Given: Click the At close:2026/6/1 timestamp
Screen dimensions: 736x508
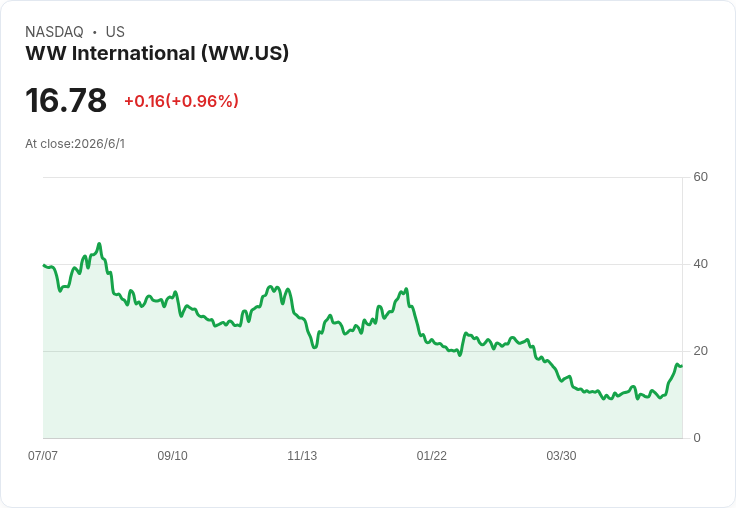Looking at the screenshot, I should [75, 144].
